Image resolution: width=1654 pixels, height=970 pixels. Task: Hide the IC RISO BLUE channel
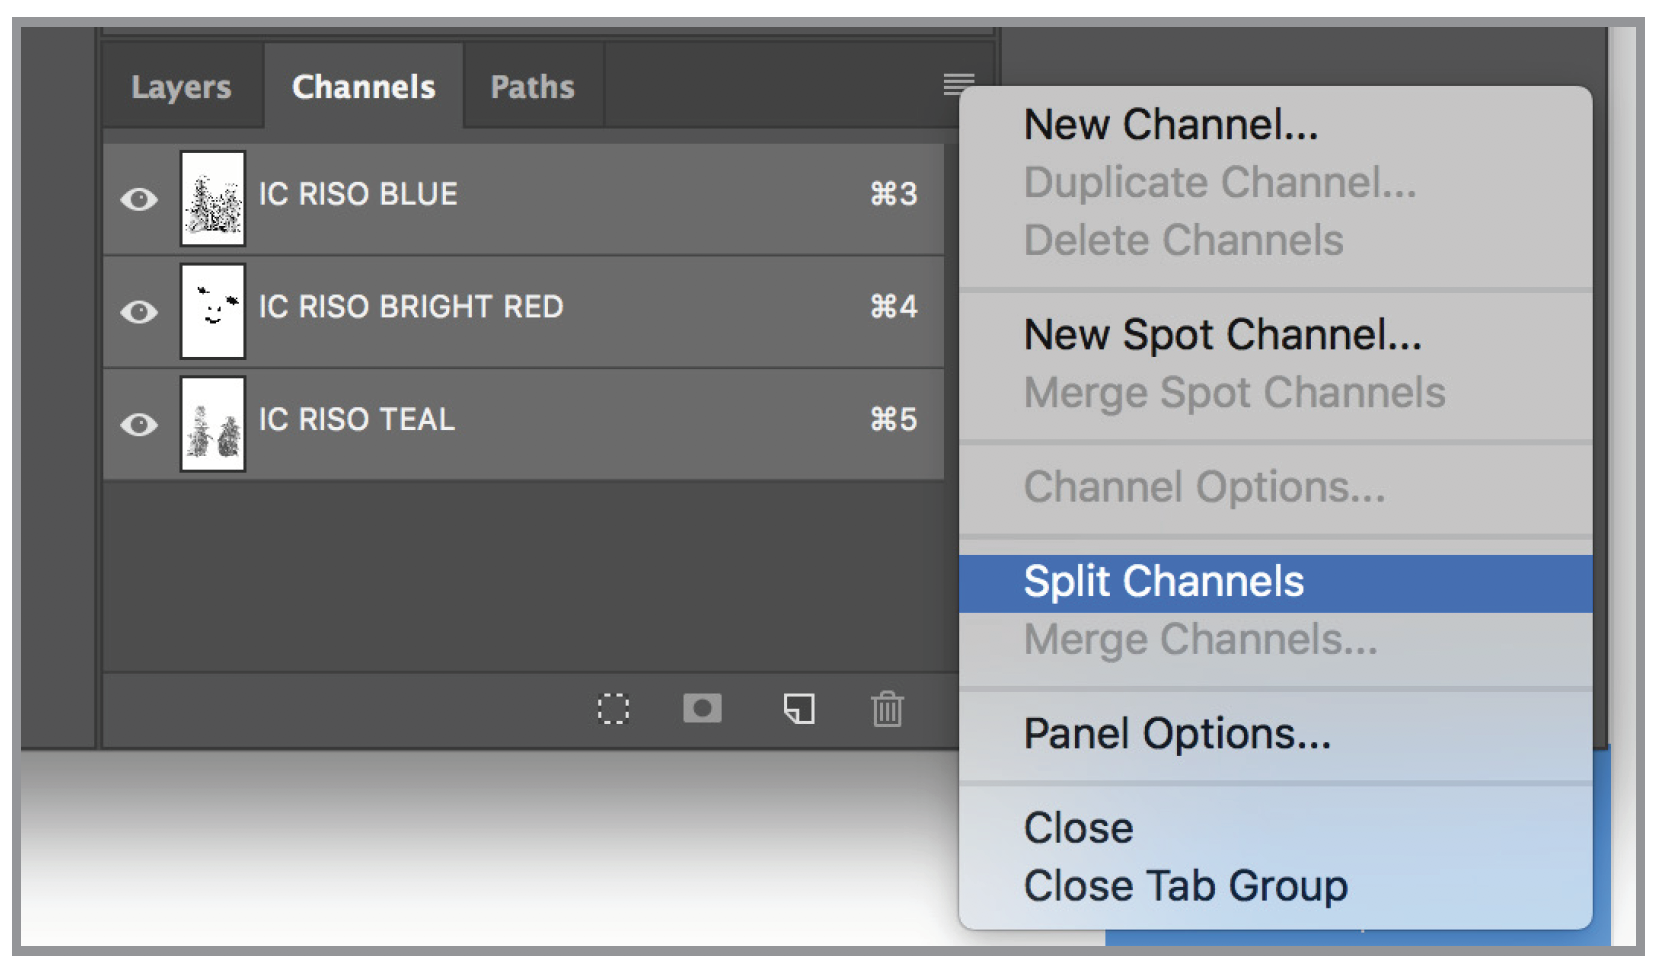(x=139, y=199)
